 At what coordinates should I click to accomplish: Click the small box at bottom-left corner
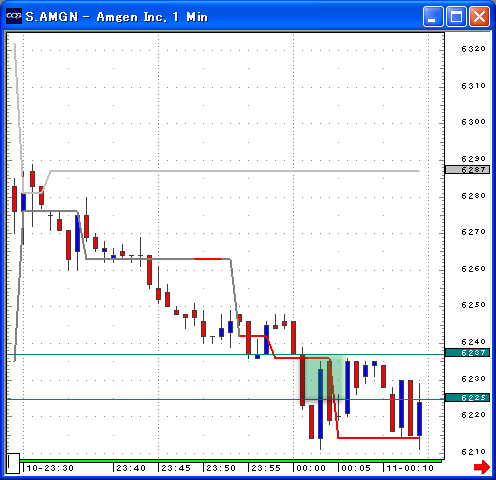[x=13, y=463]
